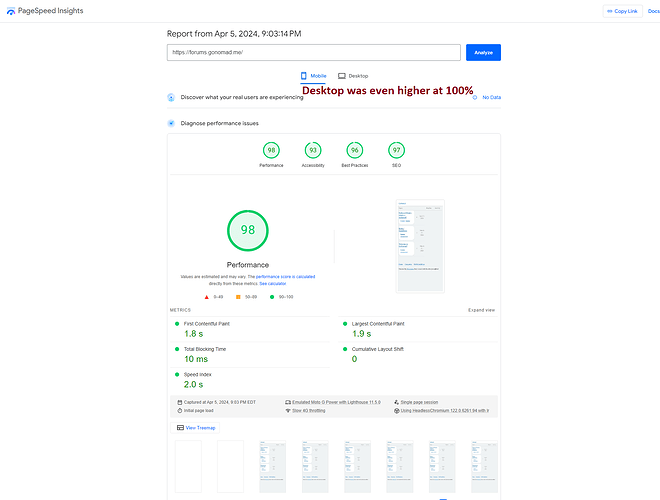Click green dot beside Cumulative Layout Shift
This screenshot has width=660, height=500.
pos(345,349)
